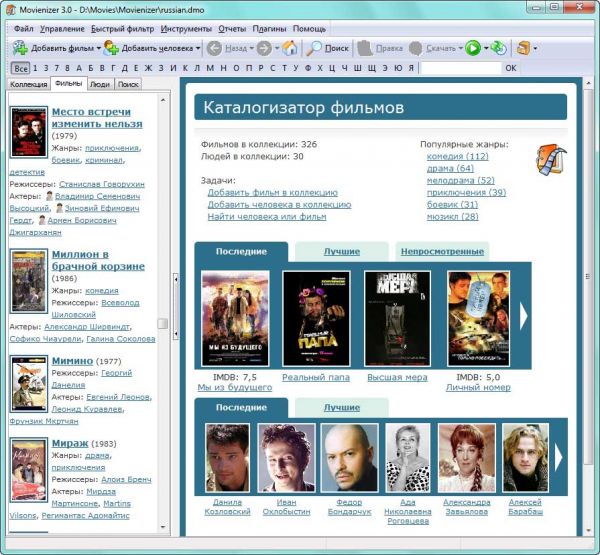
Task: Open the мюзикл (28) genre link
Action: 453,217
